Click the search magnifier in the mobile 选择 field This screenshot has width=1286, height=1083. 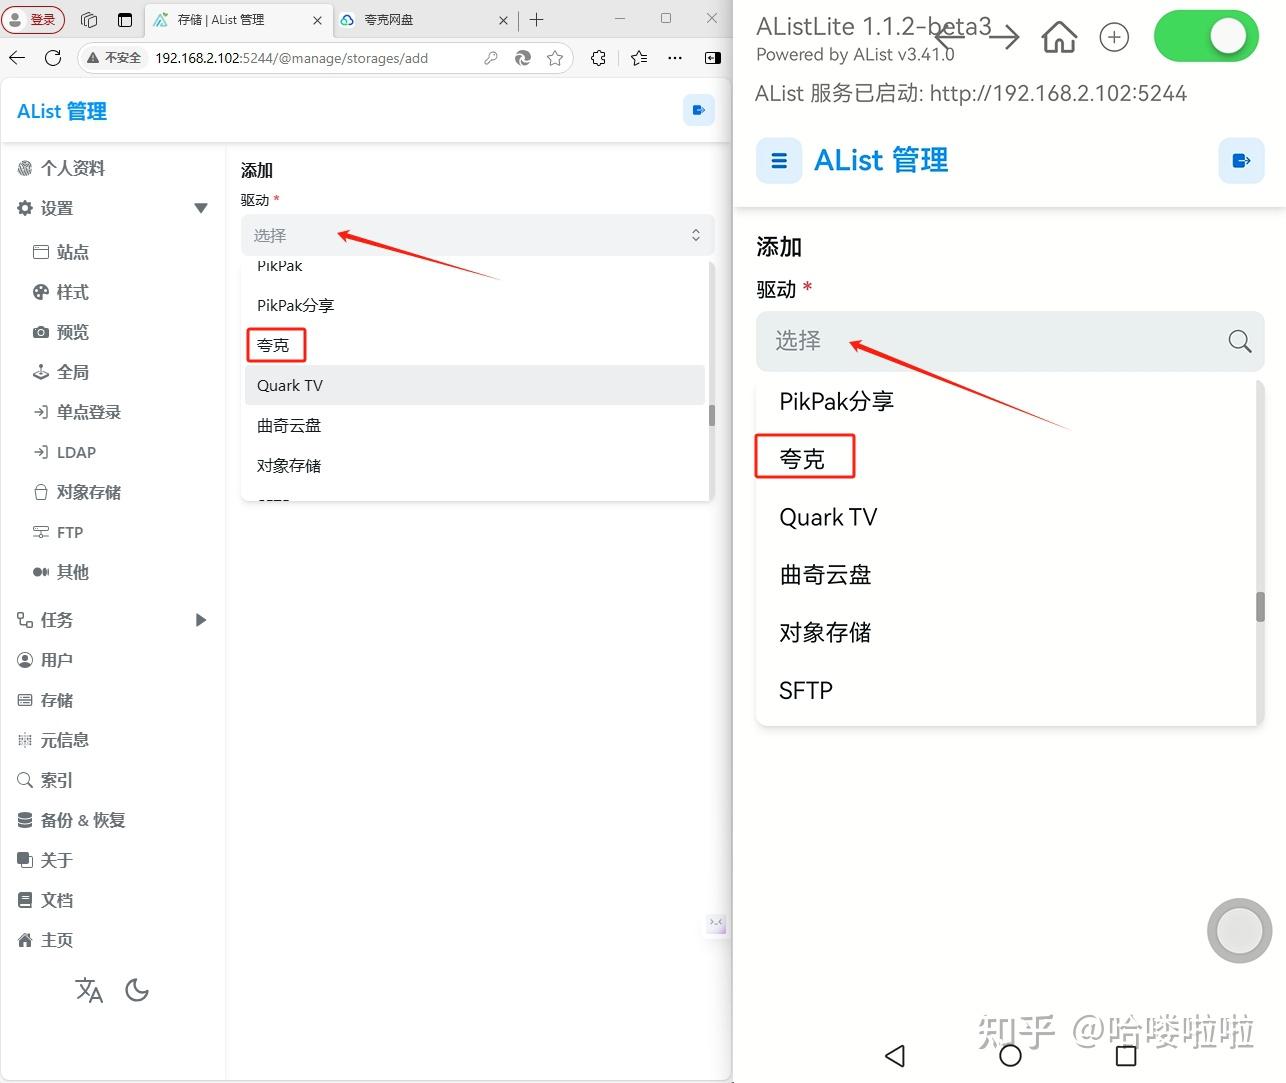coord(1239,341)
